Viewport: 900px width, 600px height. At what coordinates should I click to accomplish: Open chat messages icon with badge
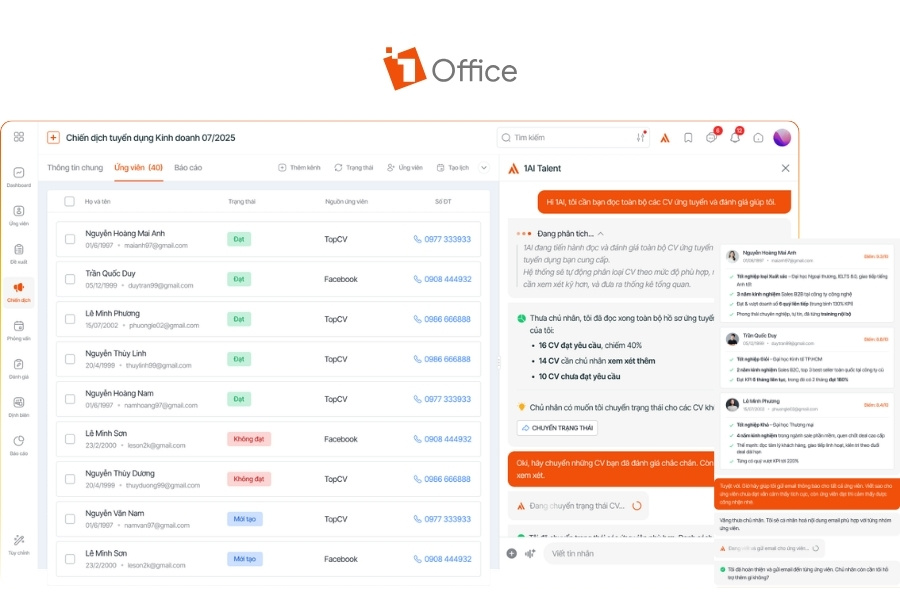click(712, 137)
